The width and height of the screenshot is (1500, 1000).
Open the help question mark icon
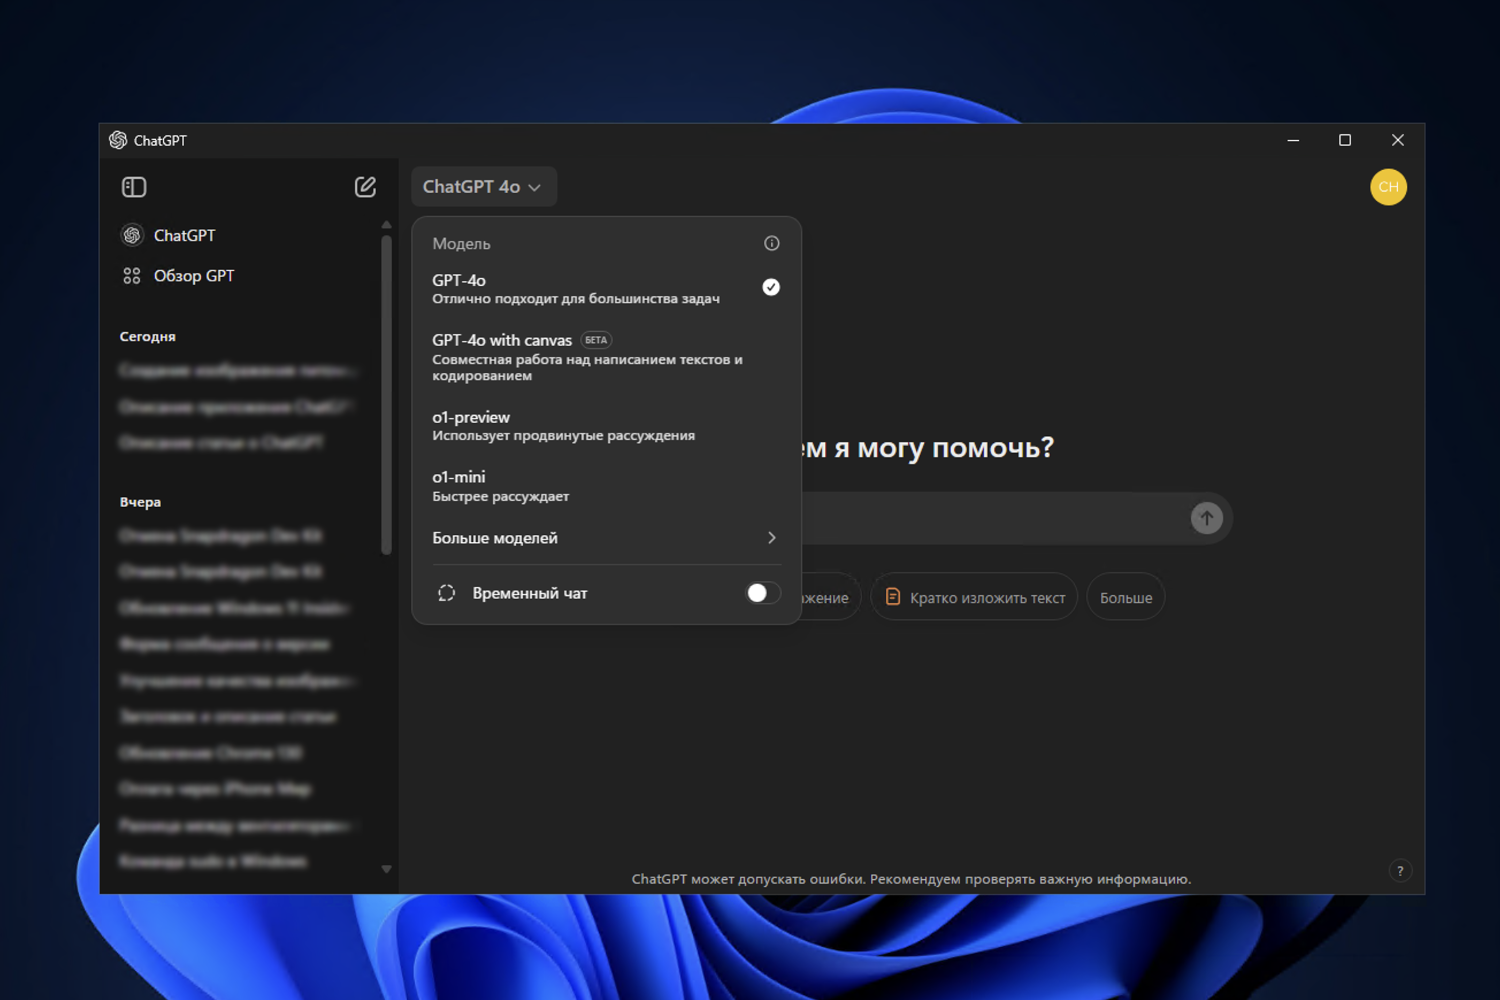tap(1400, 871)
